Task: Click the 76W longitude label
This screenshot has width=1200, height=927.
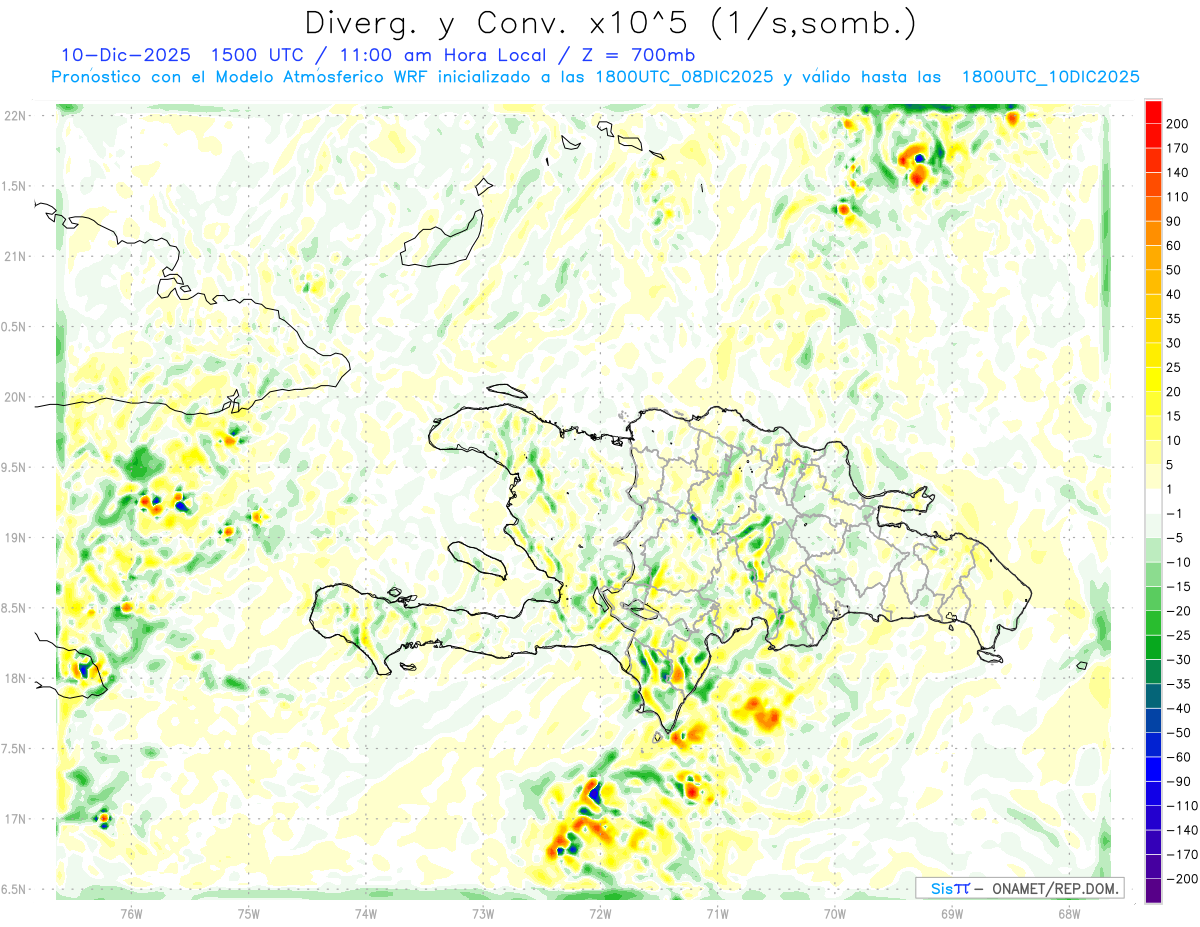Action: pos(131,912)
